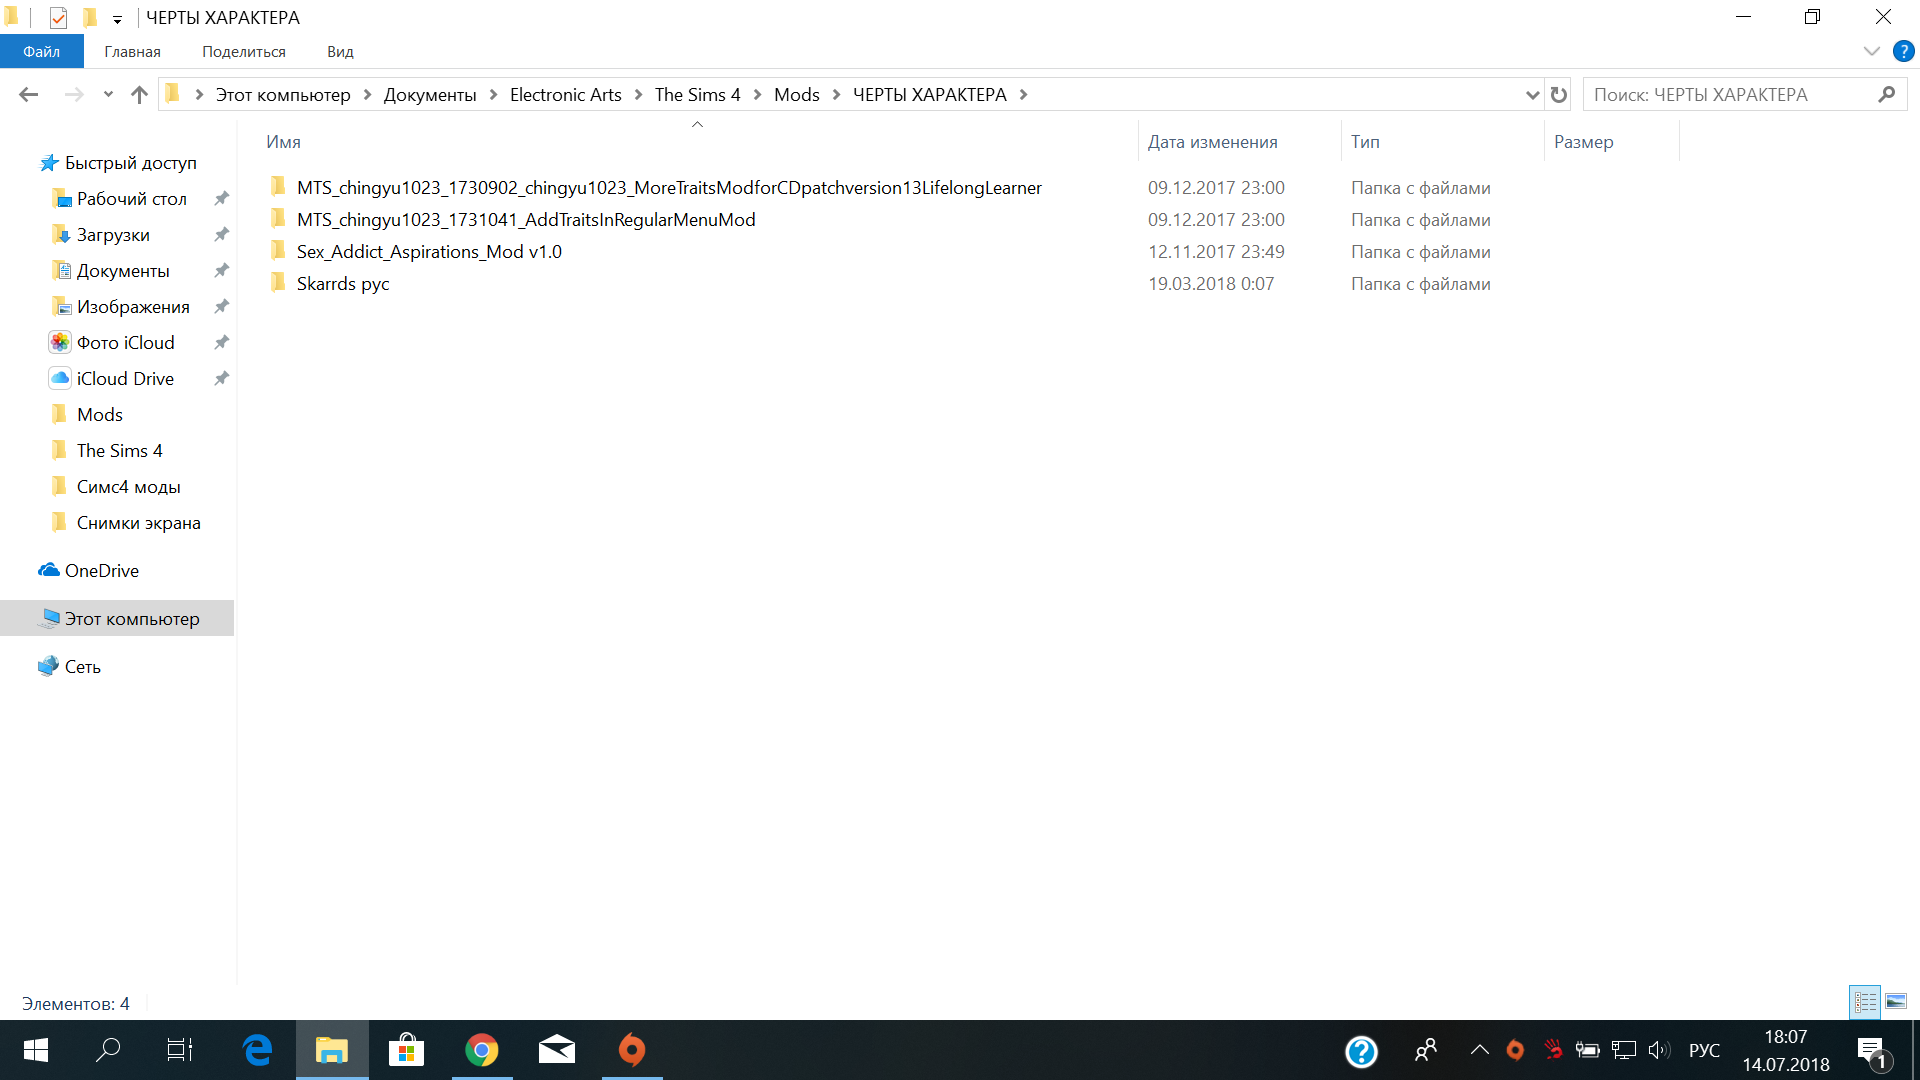
Task: Click the blue help icon in the tray
Action: point(1361,1051)
